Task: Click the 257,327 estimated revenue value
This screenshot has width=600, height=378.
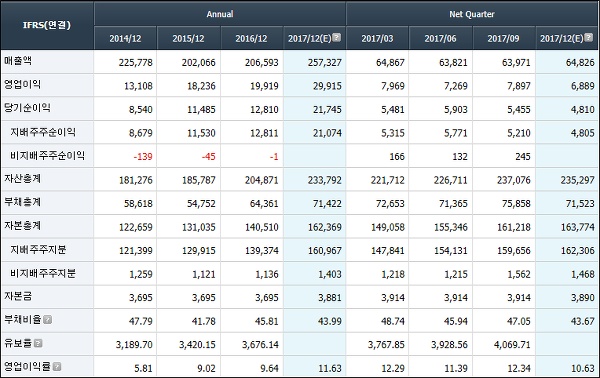Action: click(x=324, y=62)
